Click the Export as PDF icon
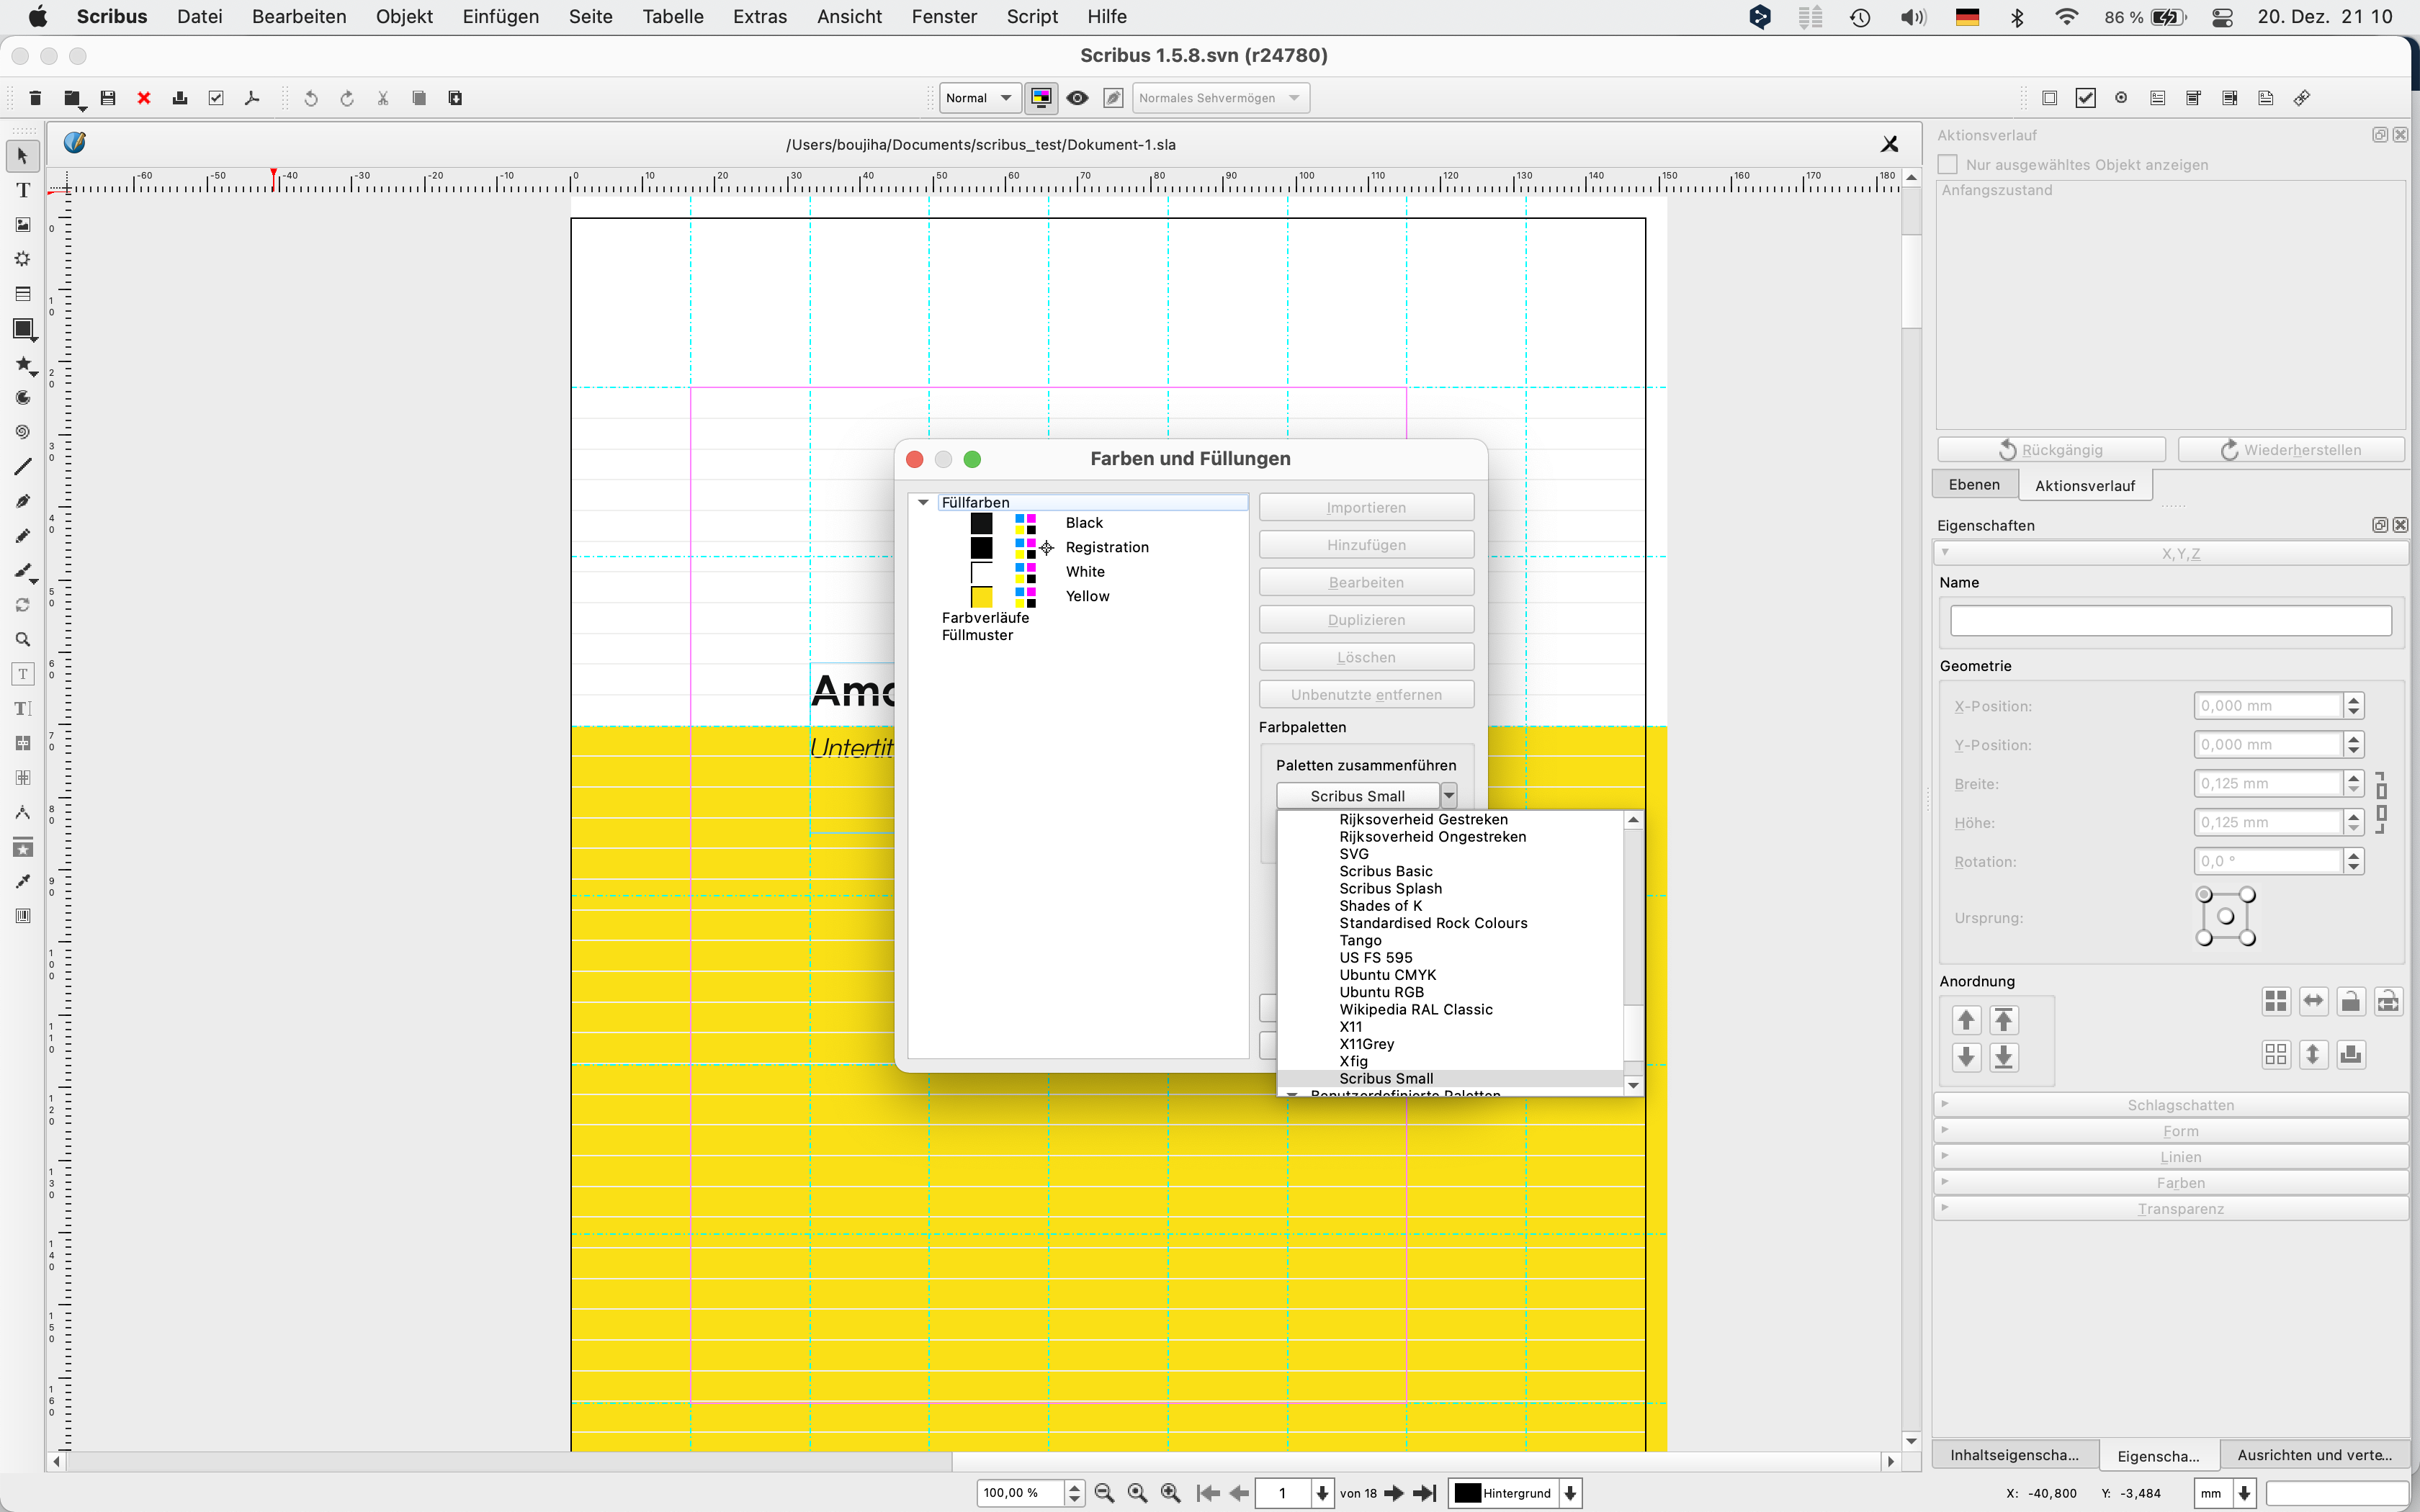2420x1512 pixels. pyautogui.click(x=252, y=98)
